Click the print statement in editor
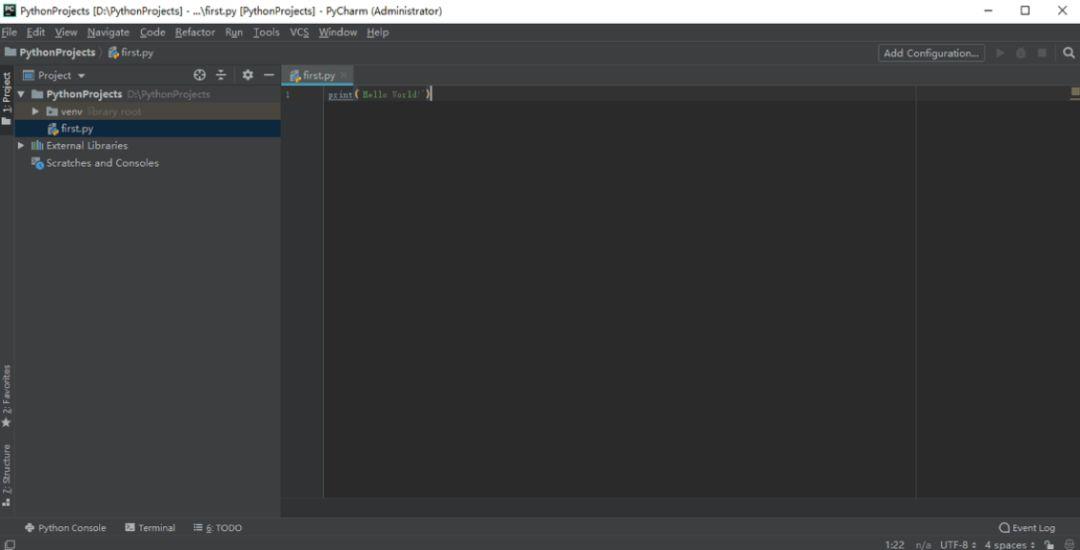 coord(380,94)
